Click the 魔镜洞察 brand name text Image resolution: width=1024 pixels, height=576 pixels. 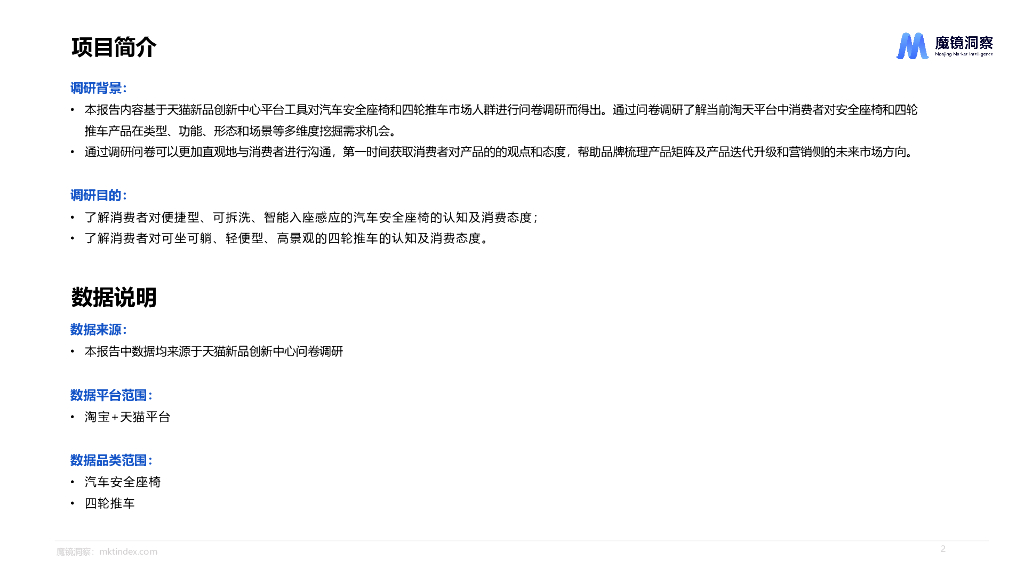click(x=964, y=42)
